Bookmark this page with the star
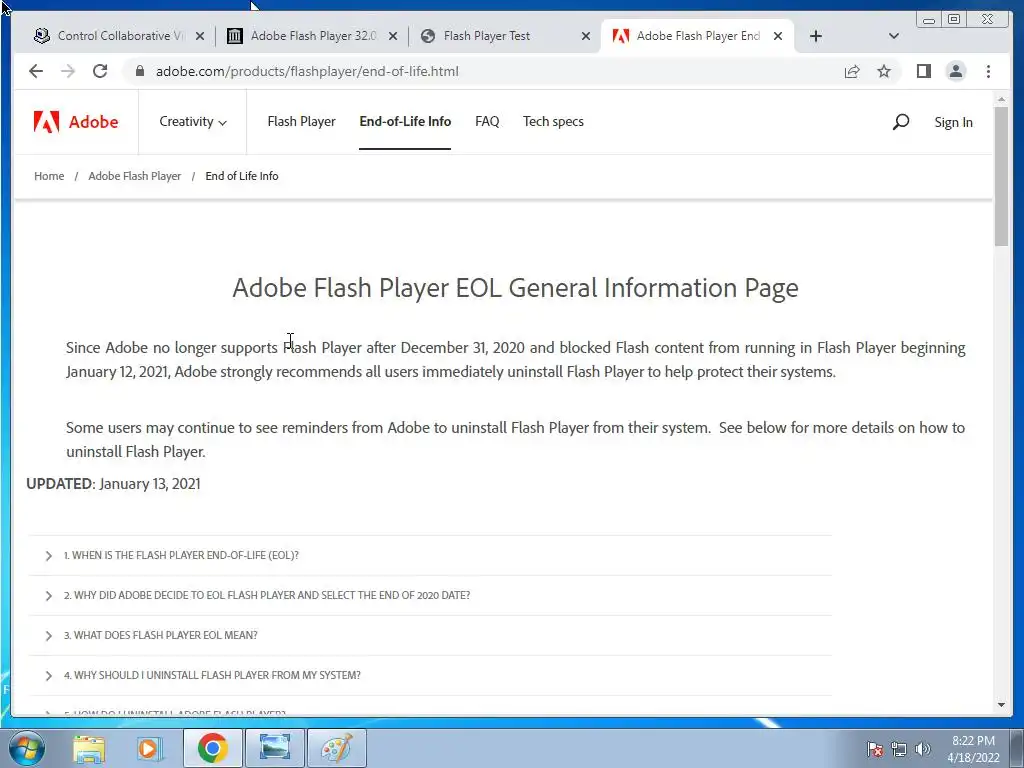 [884, 71]
